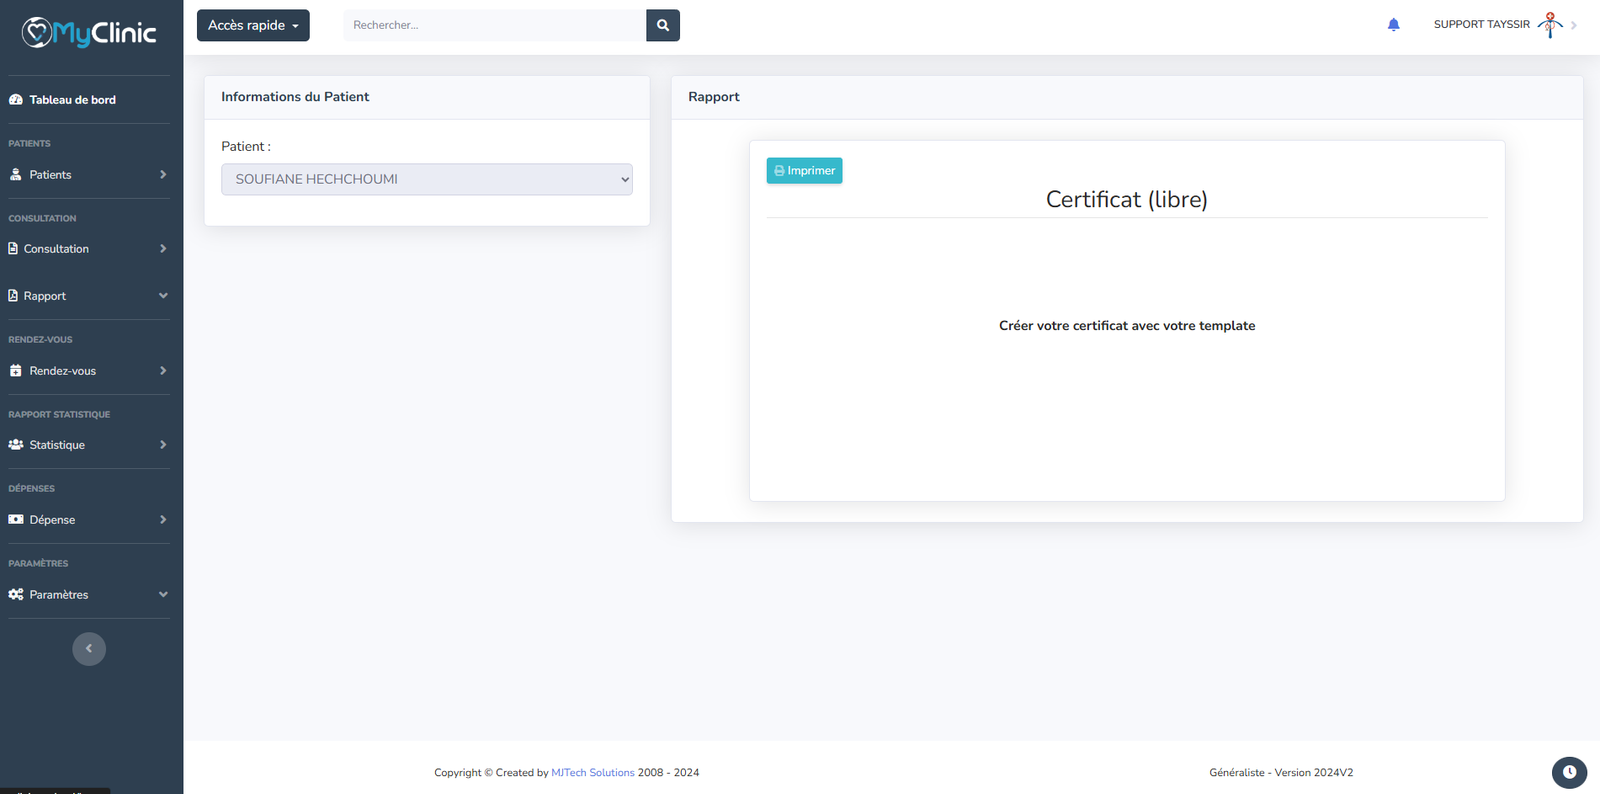Screen dimensions: 1600x794
Task: Click the clock icon at bottom right
Action: [1569, 772]
